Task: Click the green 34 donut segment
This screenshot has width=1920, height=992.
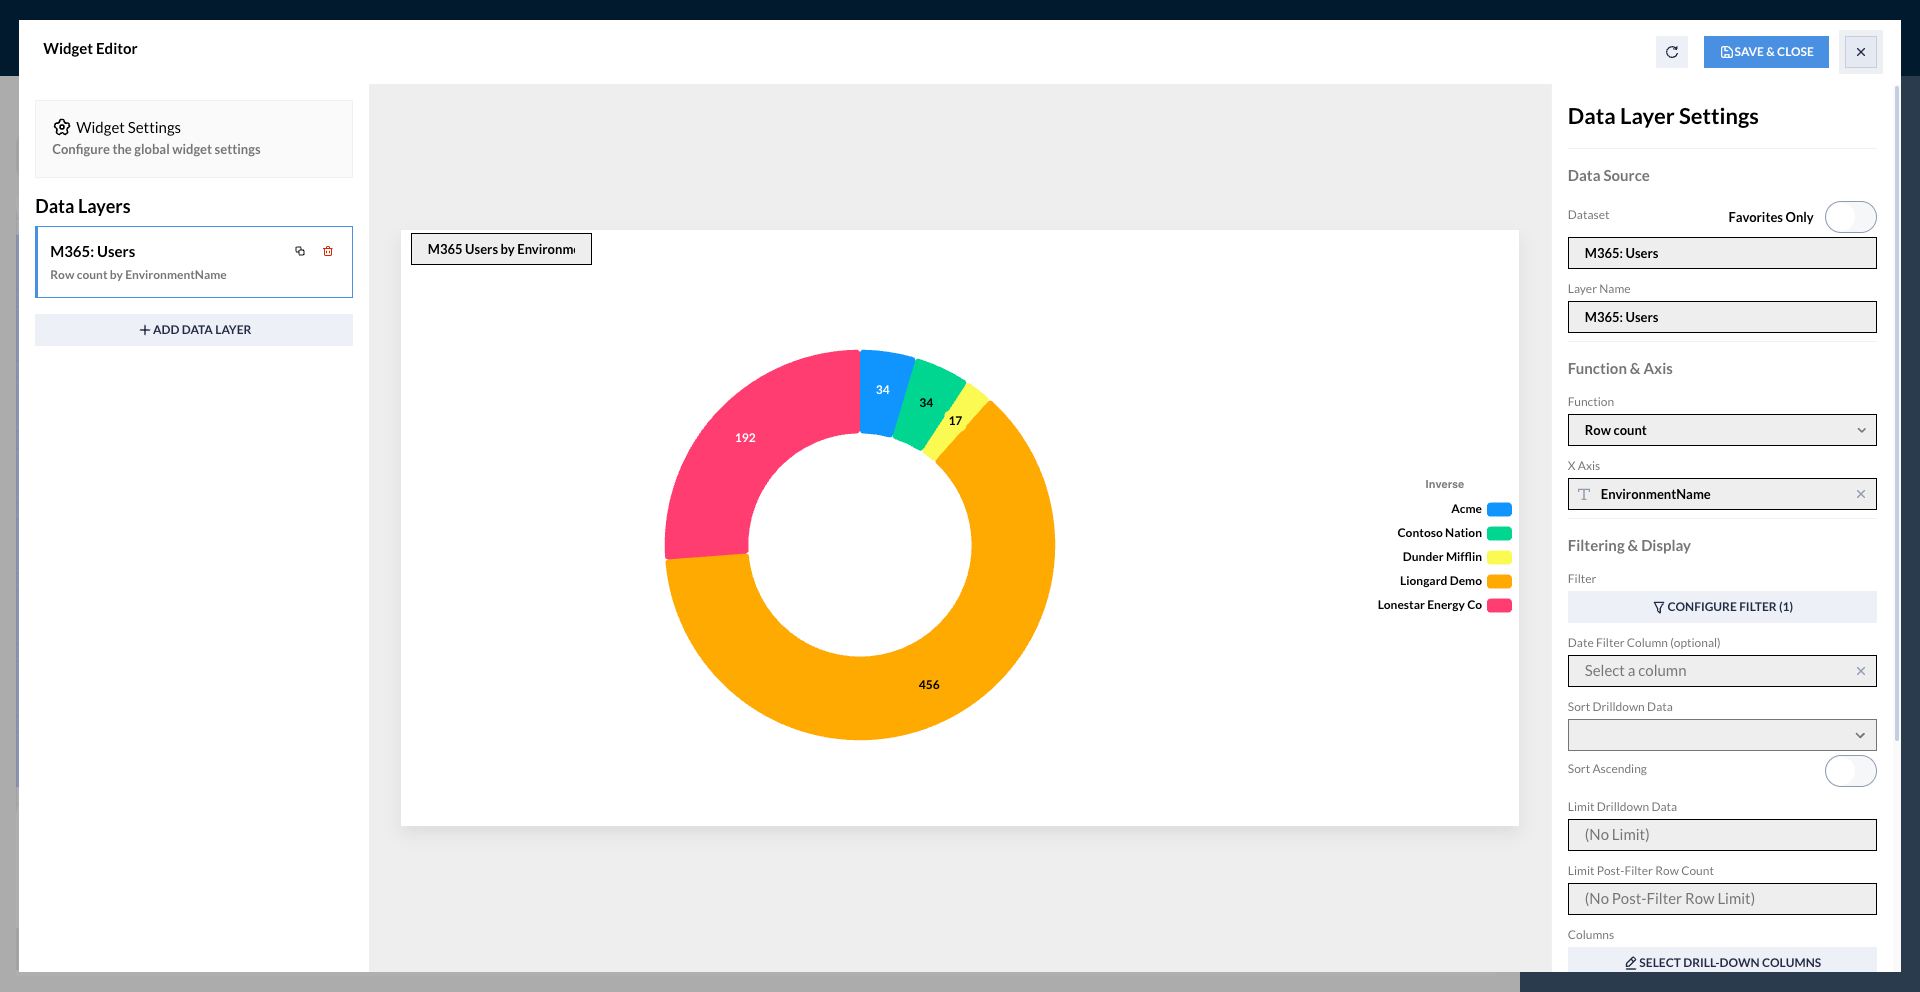Action: tap(927, 403)
